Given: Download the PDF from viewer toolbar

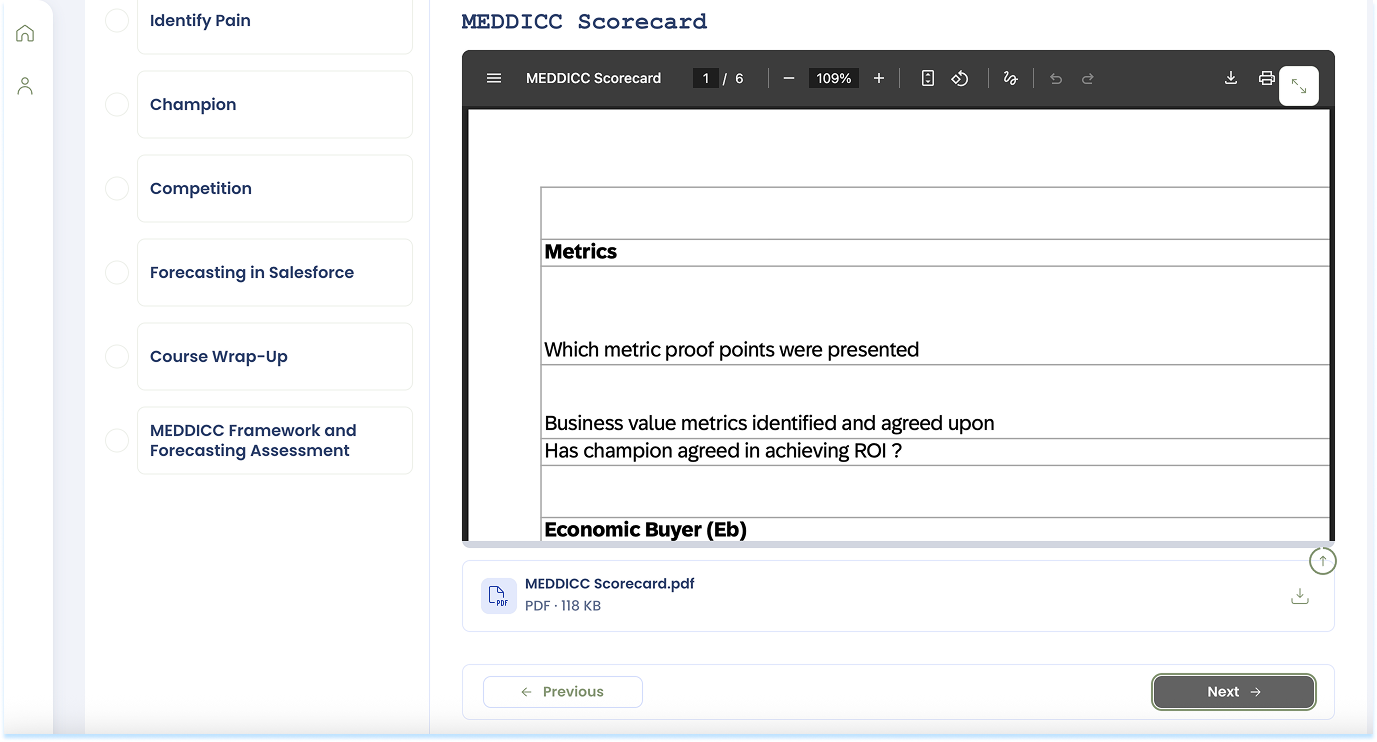Looking at the screenshot, I should coord(1231,78).
